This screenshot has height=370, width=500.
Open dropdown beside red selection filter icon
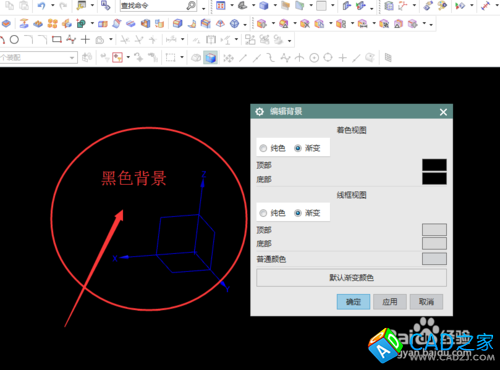(128, 57)
